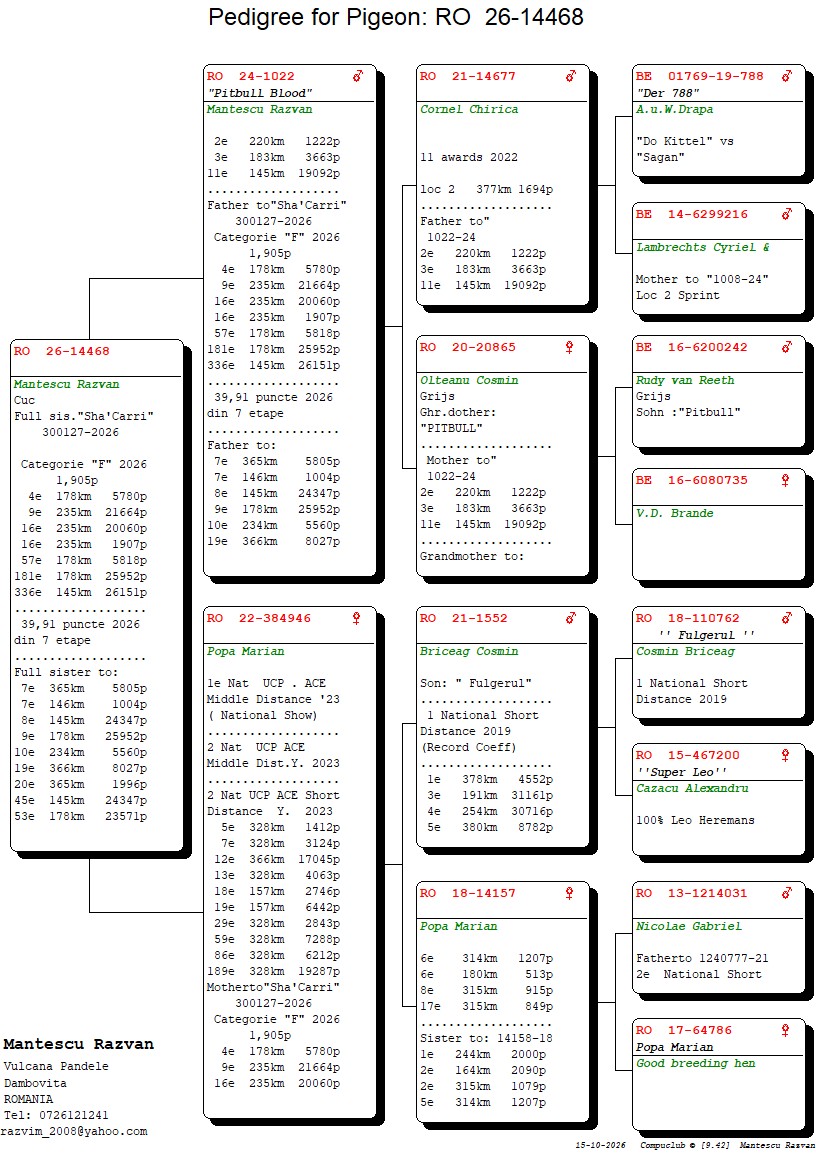Click the male symbol on card RO 21-14677

tap(571, 76)
